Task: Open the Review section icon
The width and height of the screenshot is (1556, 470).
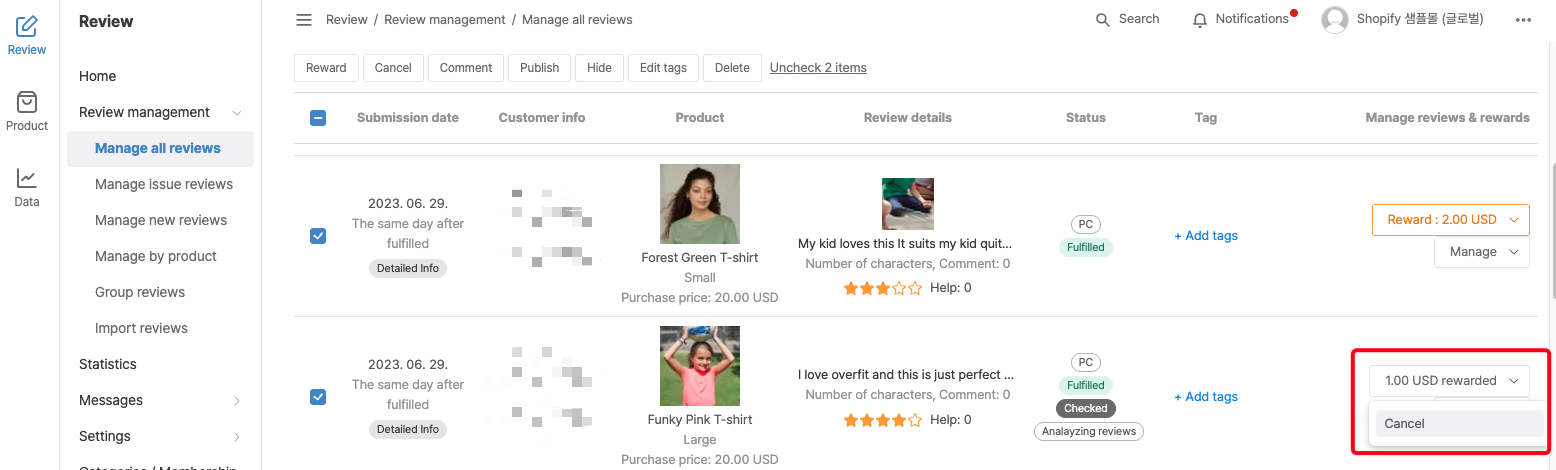Action: pos(27,27)
